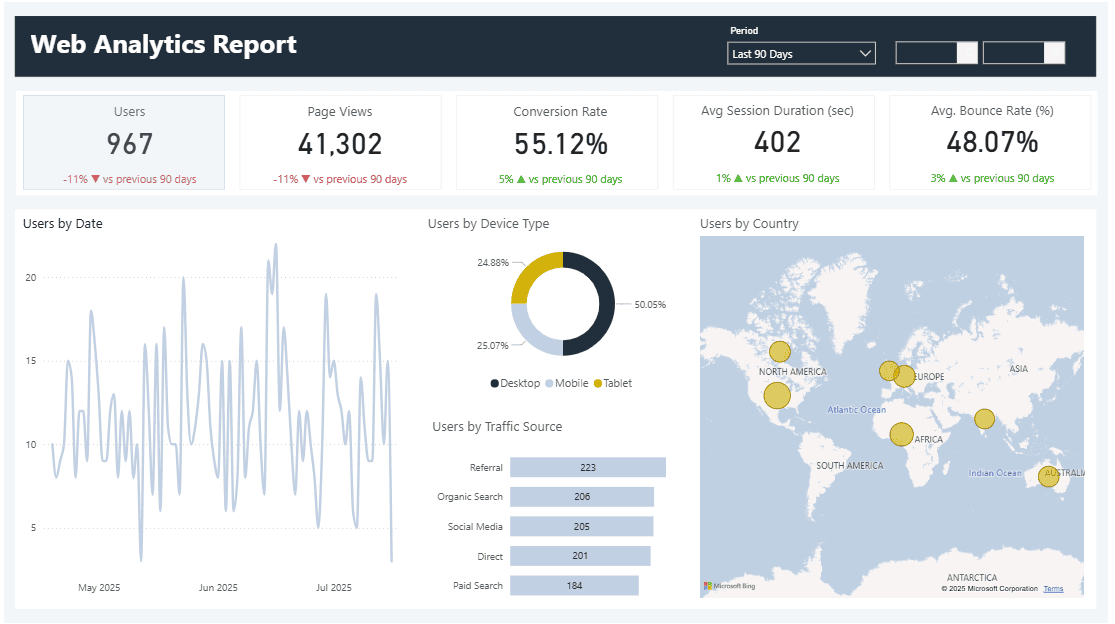
Task: Select the Paid Search bar
Action: pos(574,586)
